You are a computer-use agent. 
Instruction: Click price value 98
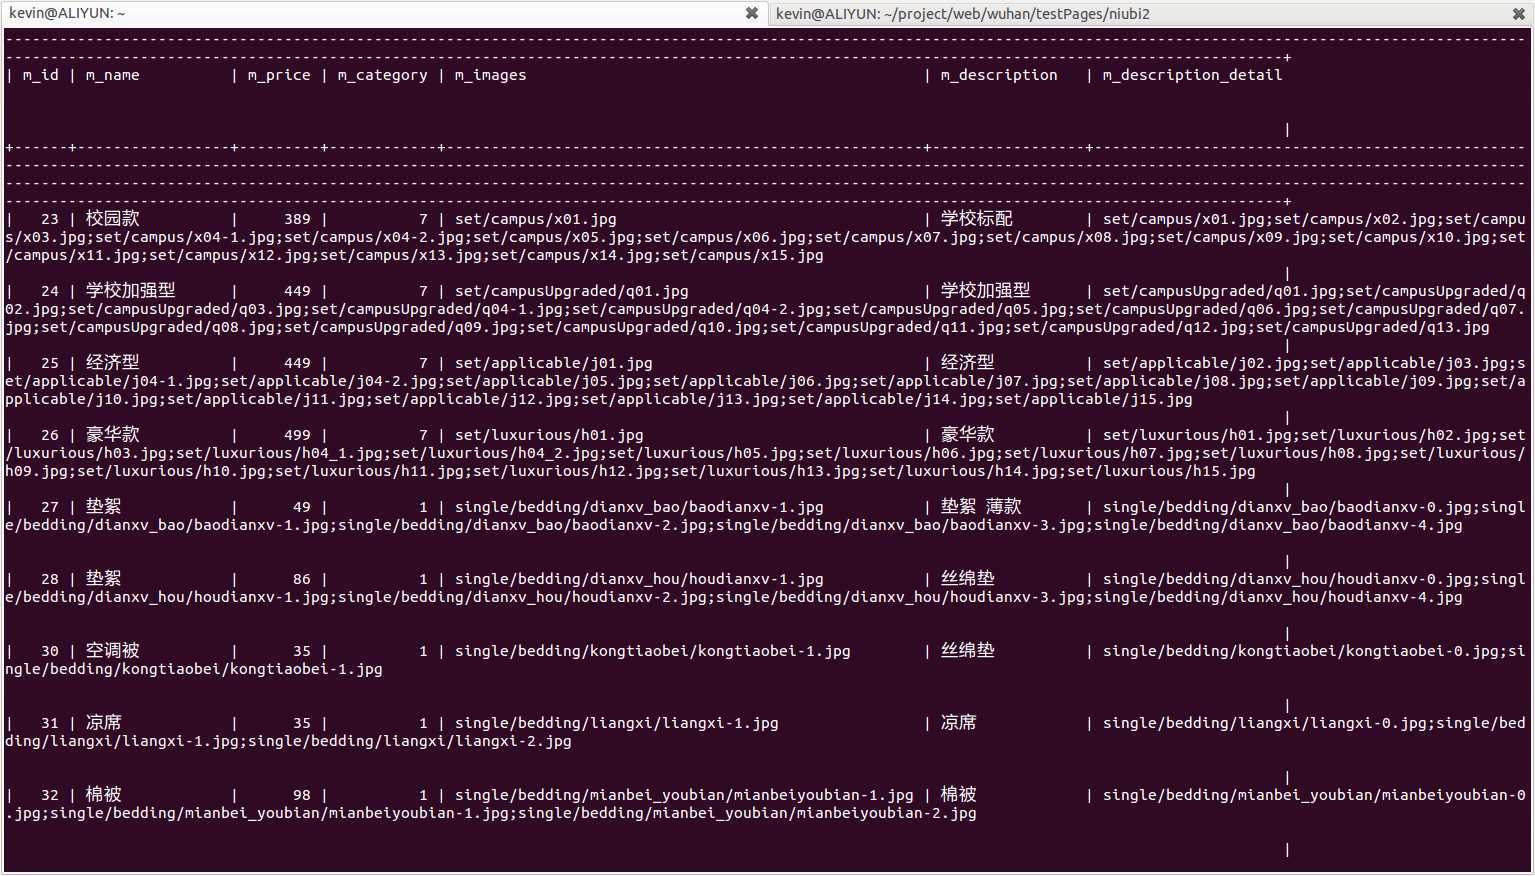[302, 795]
